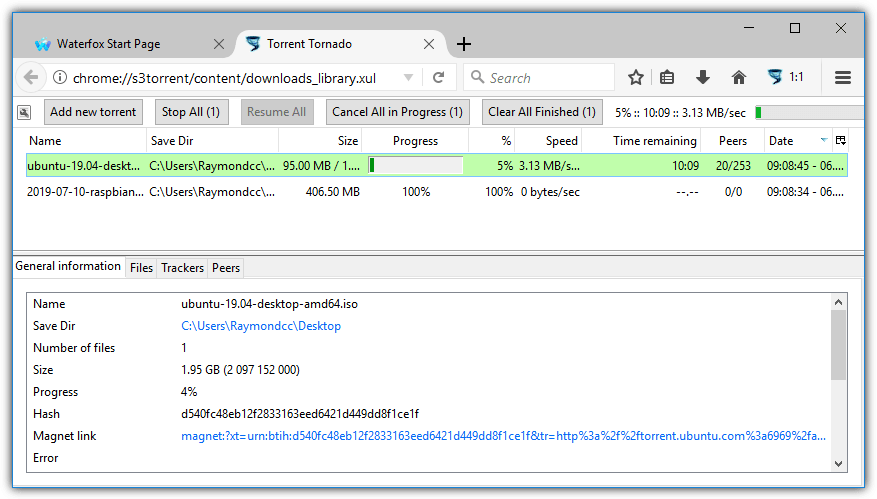Click the 5% :: 10:09 :: 3.13 MB/sec status

pyautogui.click(x=680, y=112)
